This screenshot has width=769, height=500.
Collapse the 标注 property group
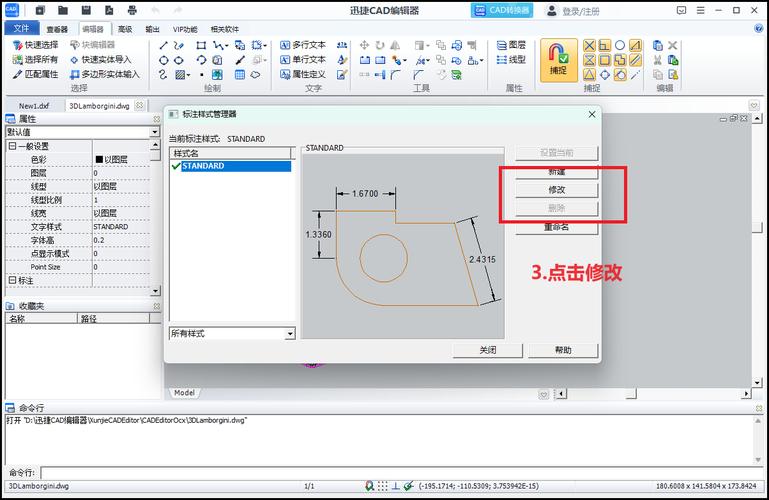click(12, 280)
